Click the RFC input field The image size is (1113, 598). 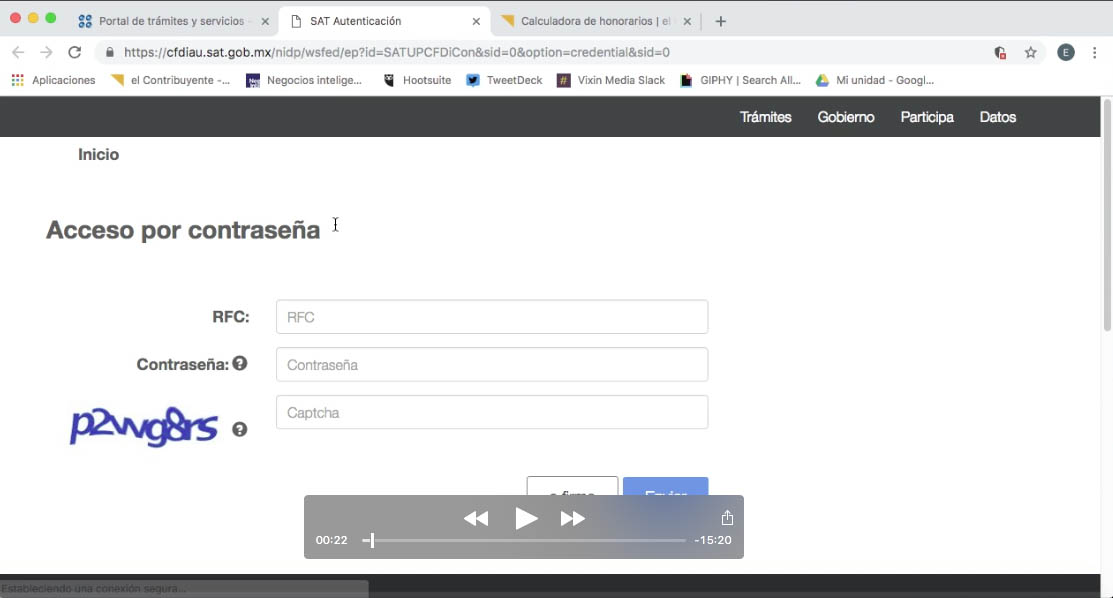(491, 317)
